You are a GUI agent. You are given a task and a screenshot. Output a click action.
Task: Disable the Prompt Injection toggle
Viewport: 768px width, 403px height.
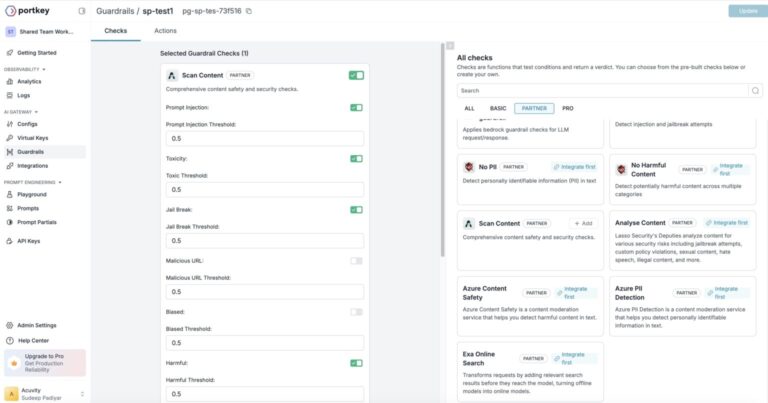(356, 107)
